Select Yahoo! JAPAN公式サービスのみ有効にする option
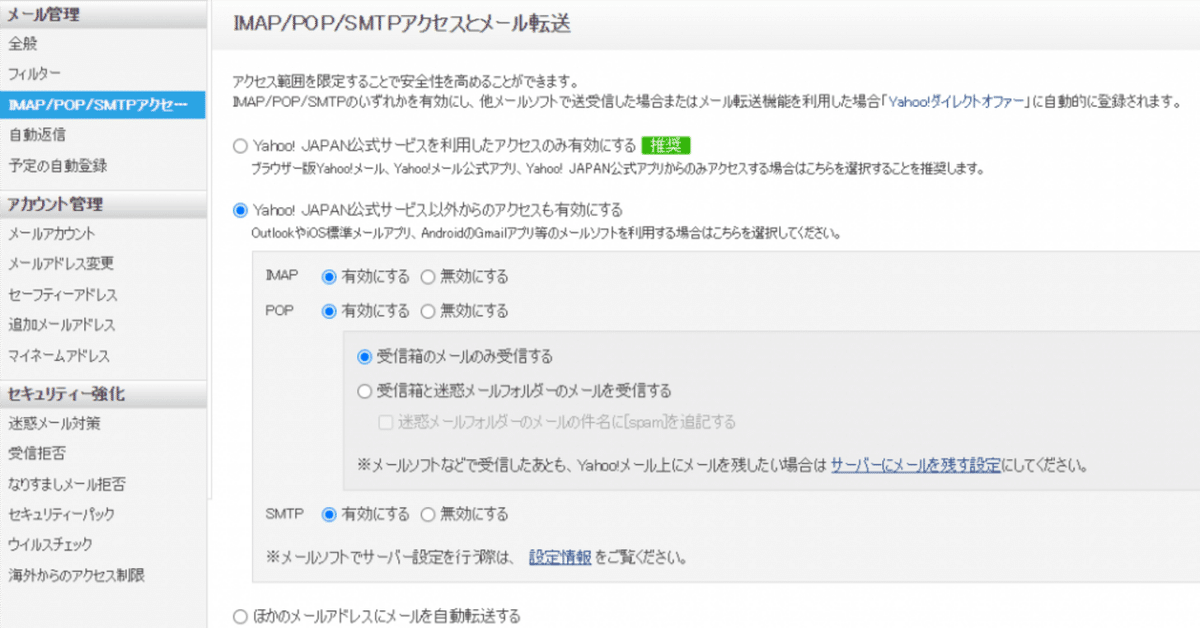This screenshot has width=1200, height=628. (x=239, y=145)
